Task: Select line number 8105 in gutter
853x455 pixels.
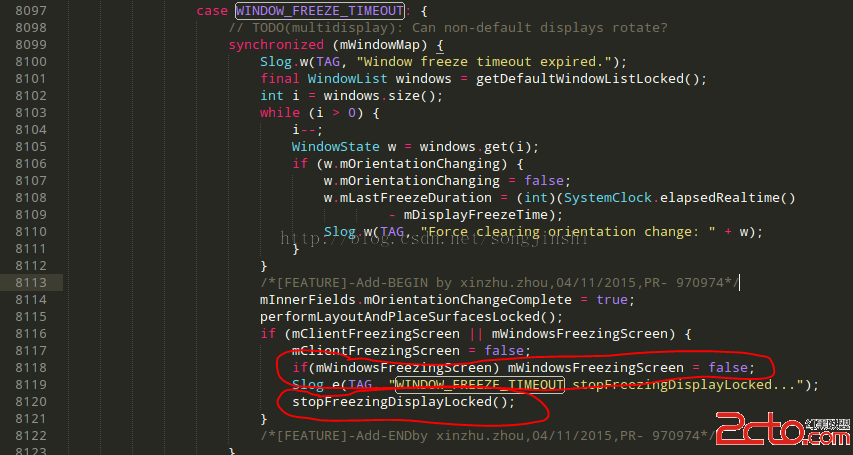Action: 31,146
